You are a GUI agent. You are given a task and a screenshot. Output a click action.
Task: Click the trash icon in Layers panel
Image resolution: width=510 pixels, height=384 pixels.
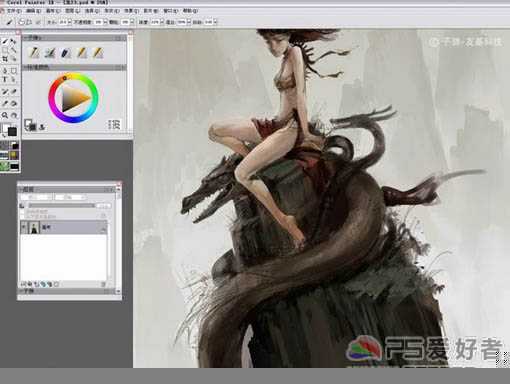click(103, 284)
